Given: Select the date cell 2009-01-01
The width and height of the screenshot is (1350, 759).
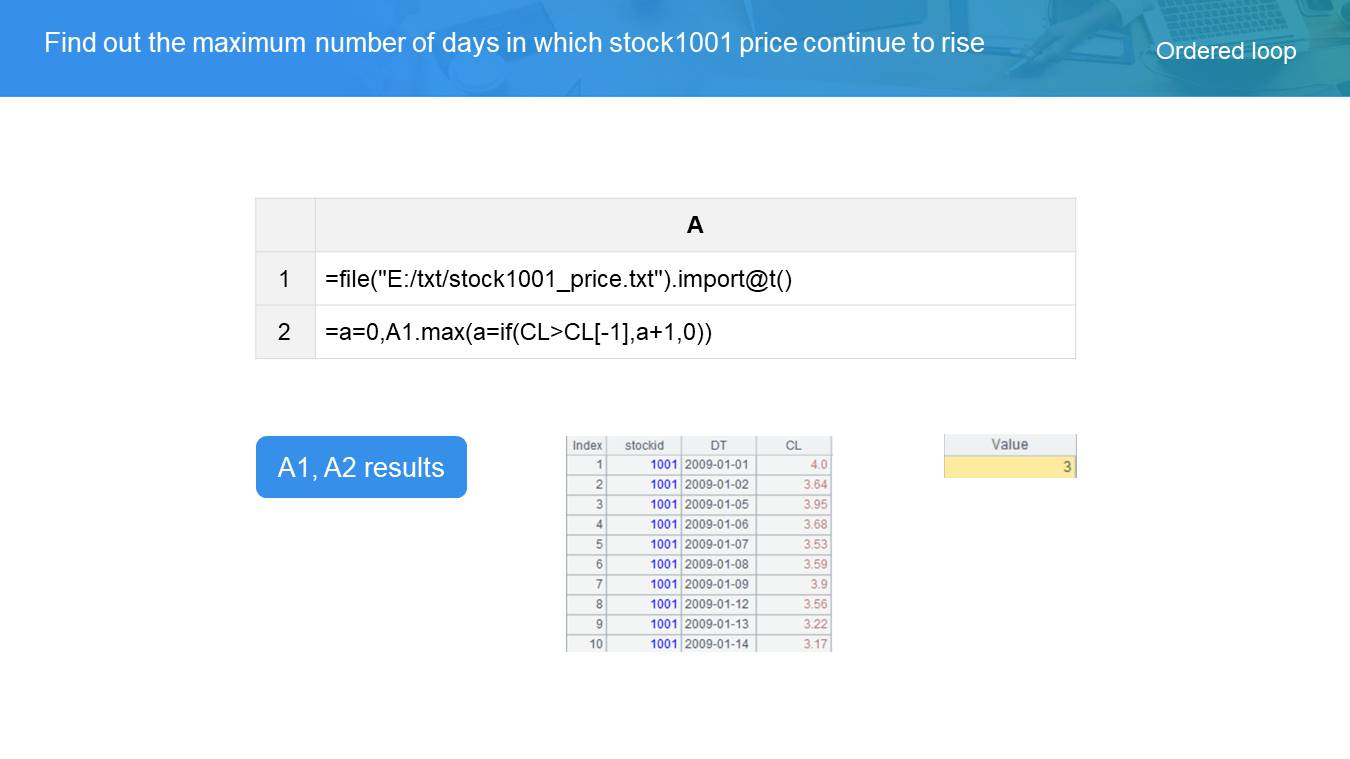Looking at the screenshot, I should (x=717, y=465).
